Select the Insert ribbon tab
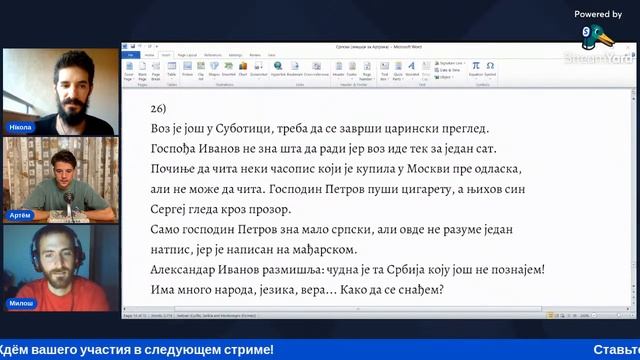This screenshot has width=640, height=360. click(x=166, y=55)
